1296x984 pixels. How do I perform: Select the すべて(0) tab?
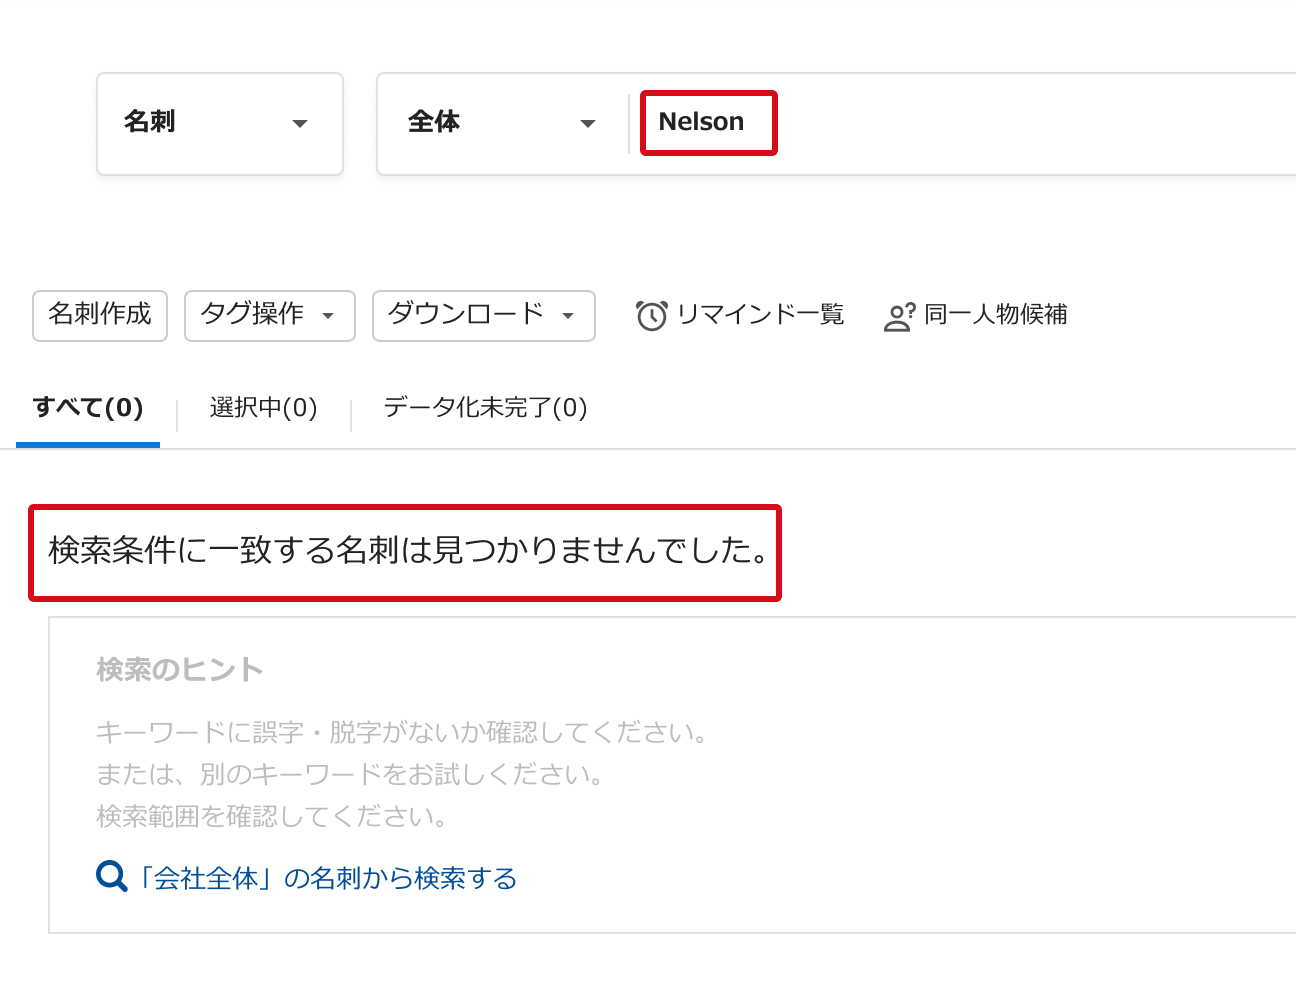point(88,408)
